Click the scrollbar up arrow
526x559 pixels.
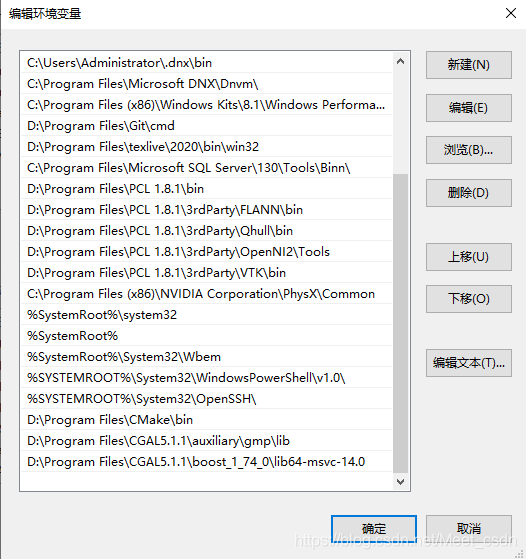[400, 61]
